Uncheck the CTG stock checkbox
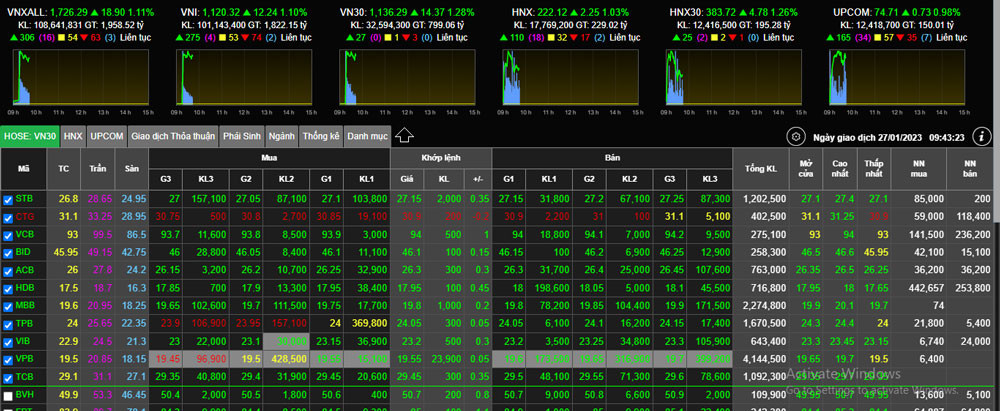1000x411 pixels. pos(9,217)
